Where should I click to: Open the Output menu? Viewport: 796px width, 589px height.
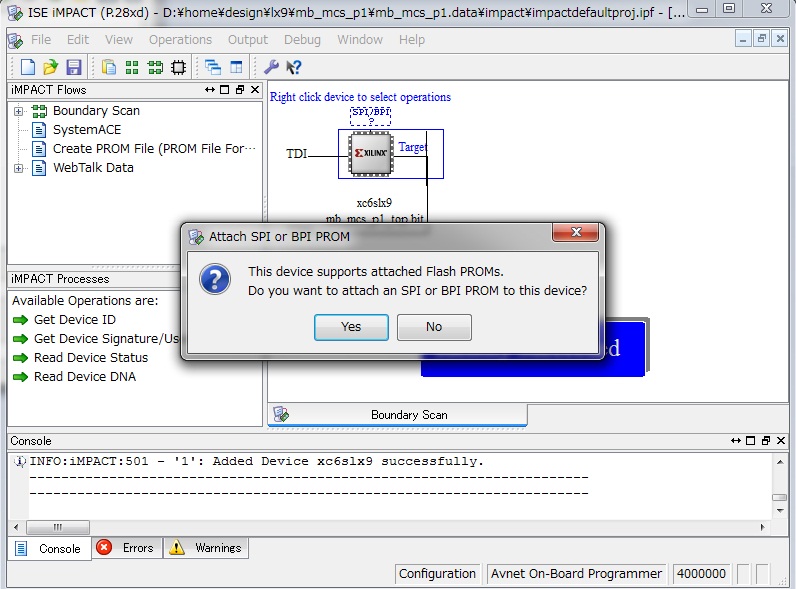click(x=248, y=40)
